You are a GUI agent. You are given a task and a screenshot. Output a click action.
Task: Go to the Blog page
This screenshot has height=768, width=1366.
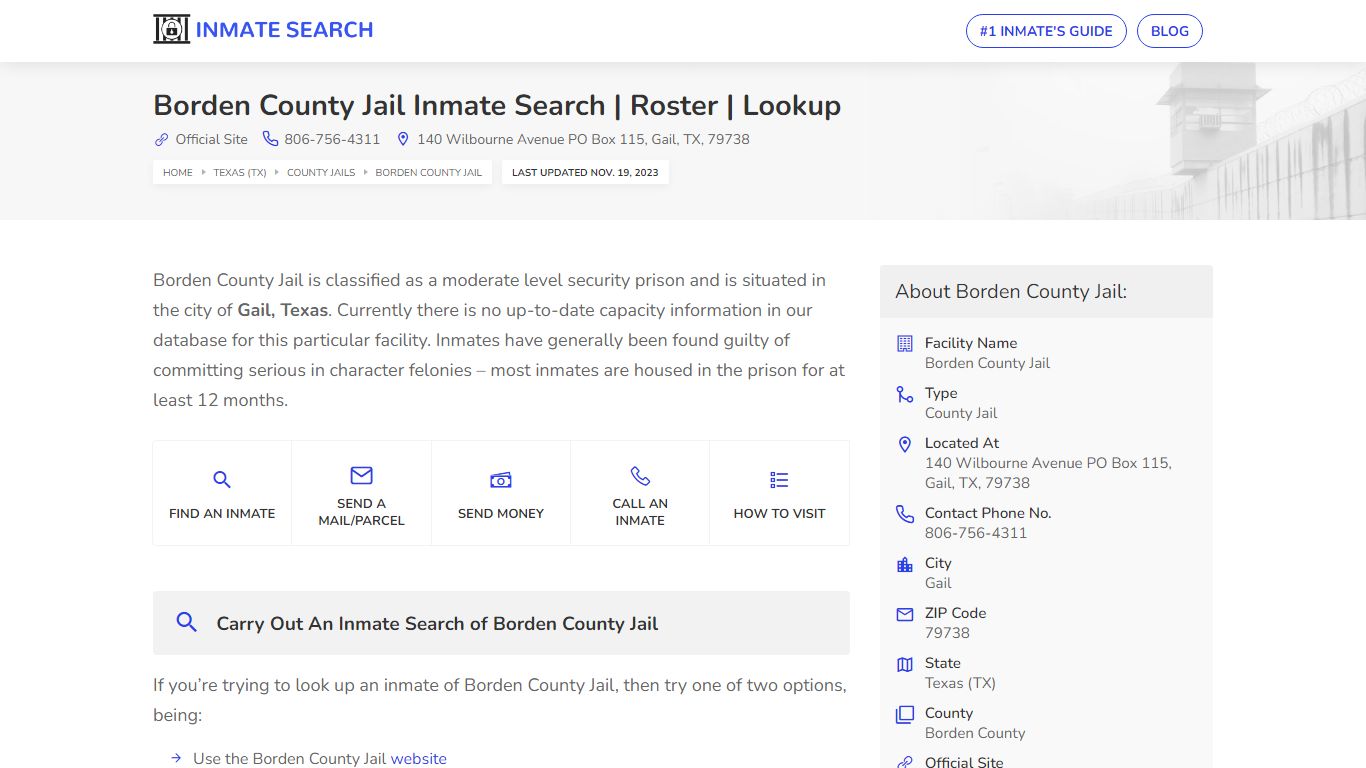click(x=1170, y=31)
